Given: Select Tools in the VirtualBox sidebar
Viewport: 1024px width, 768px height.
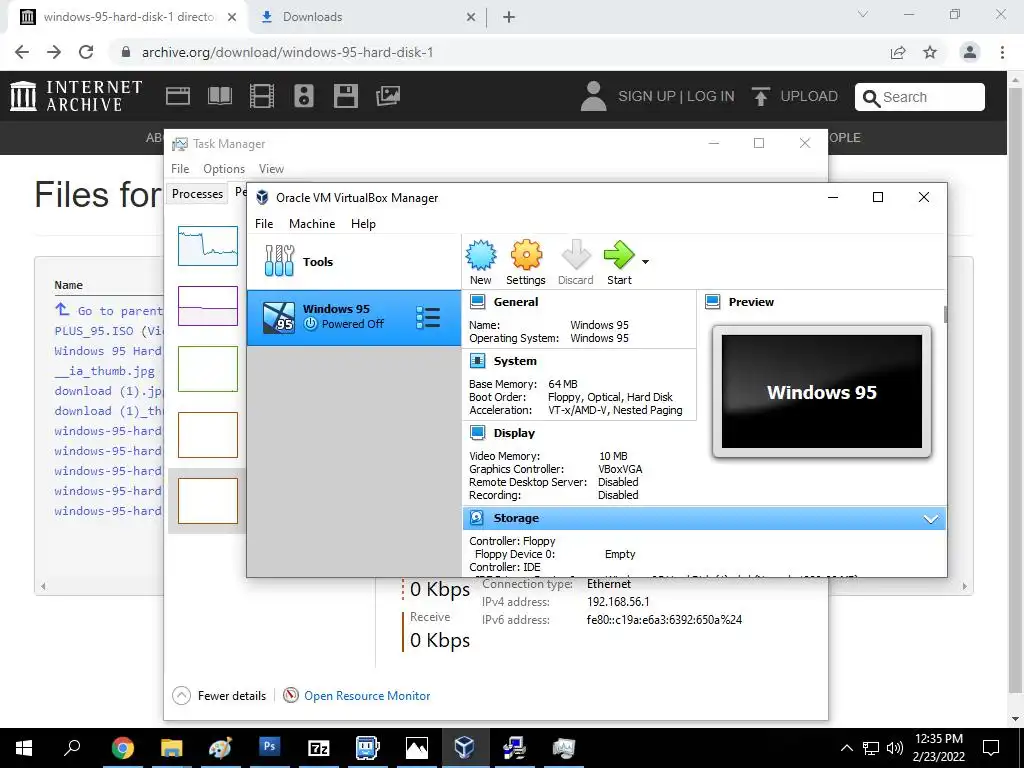Looking at the screenshot, I should [x=354, y=261].
